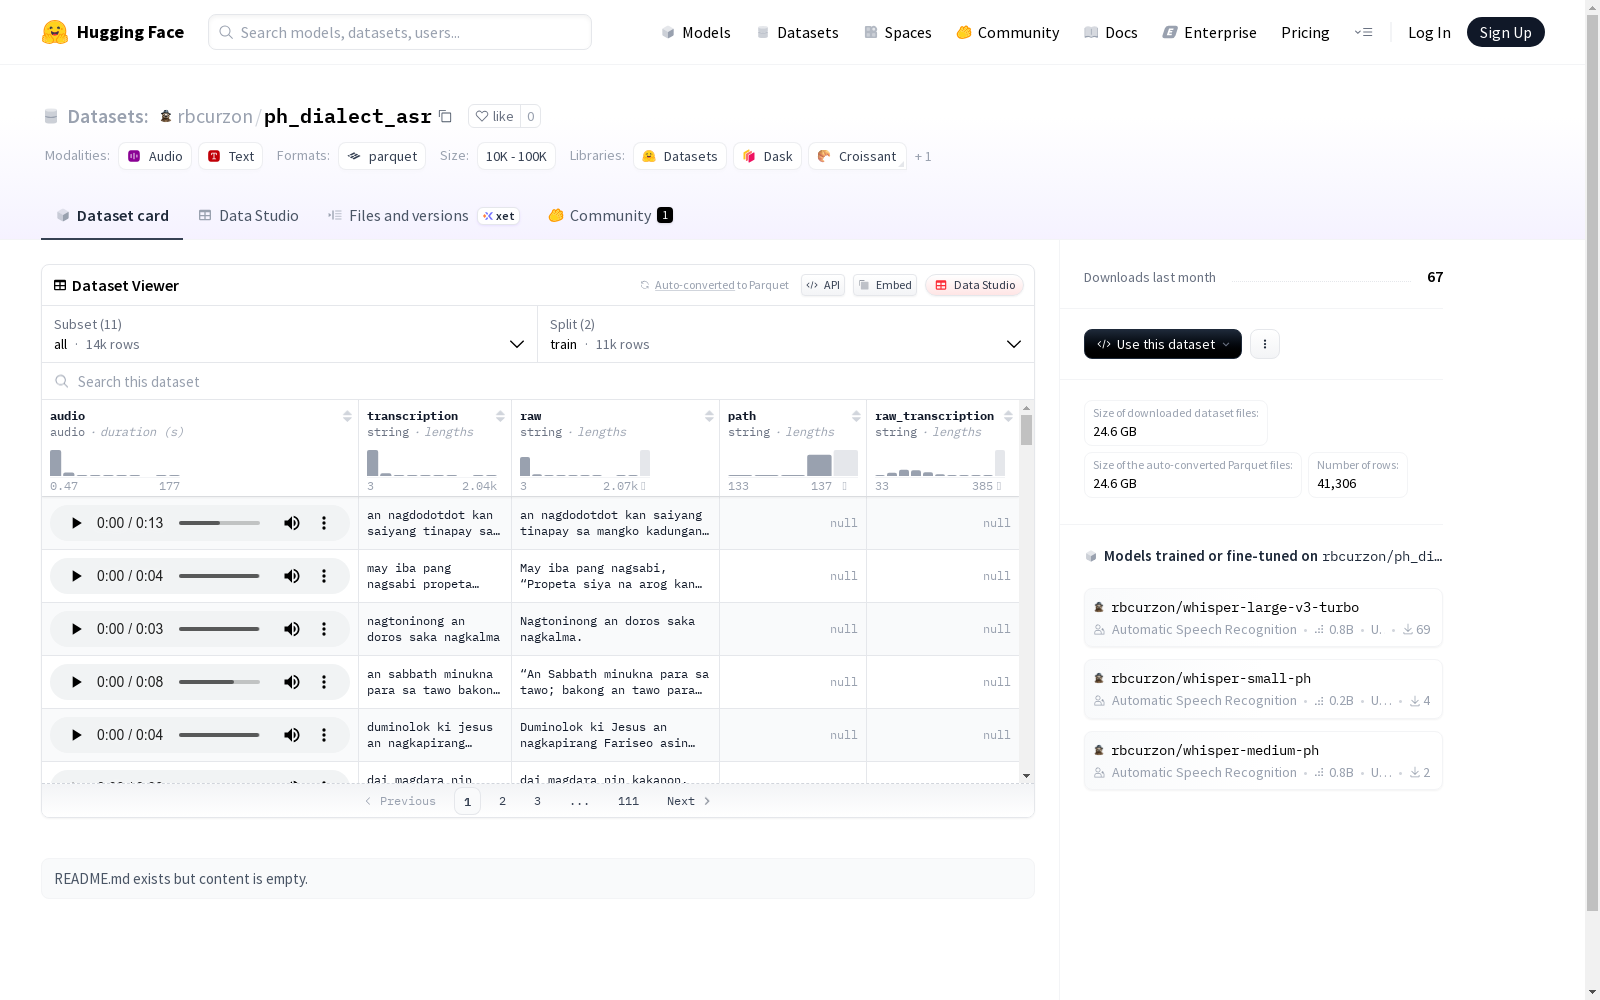Click Auto-converted to Parquet link
This screenshot has height=1000, width=1600.
[x=714, y=285]
